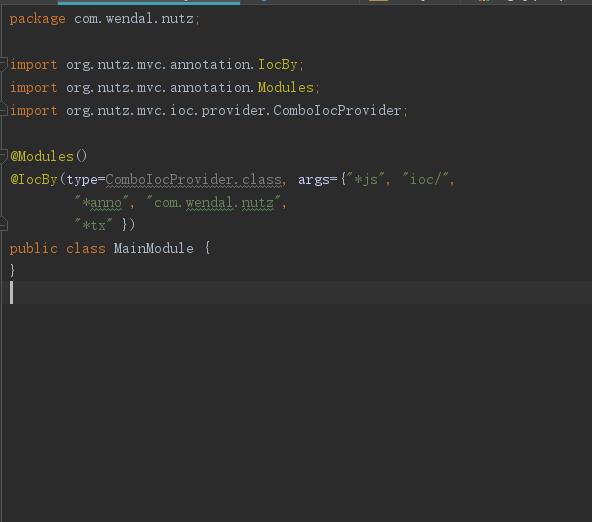
Task: Click the "*tx" string literal
Action: pyautogui.click(x=93, y=225)
